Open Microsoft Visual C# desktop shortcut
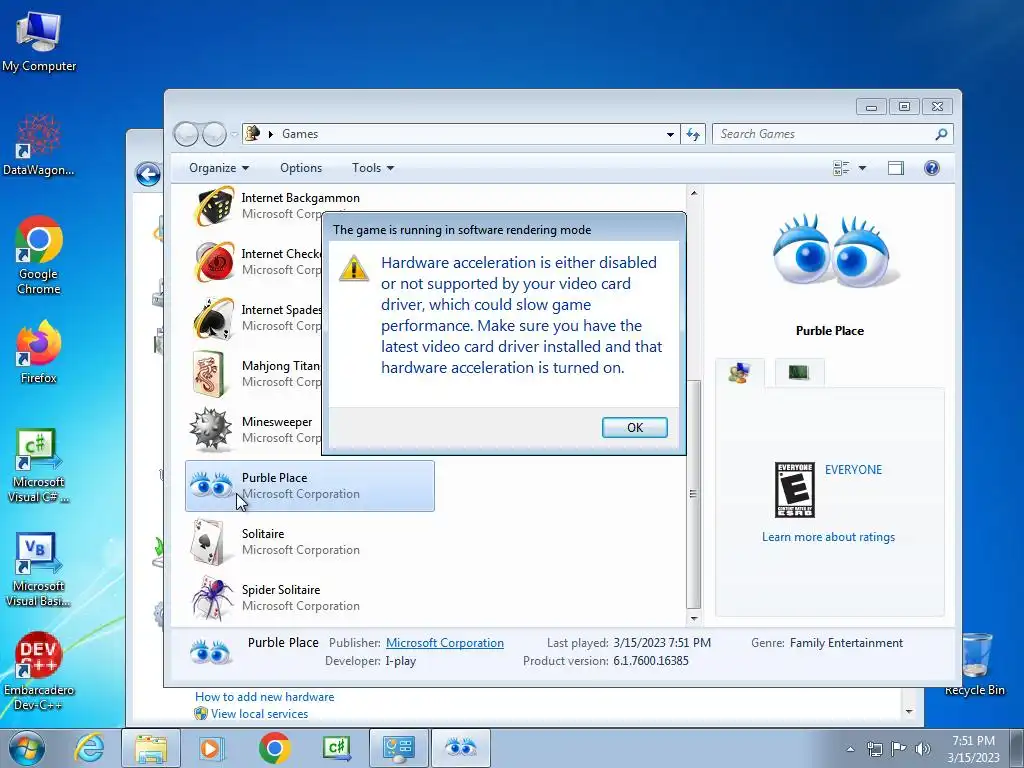 [x=39, y=465]
